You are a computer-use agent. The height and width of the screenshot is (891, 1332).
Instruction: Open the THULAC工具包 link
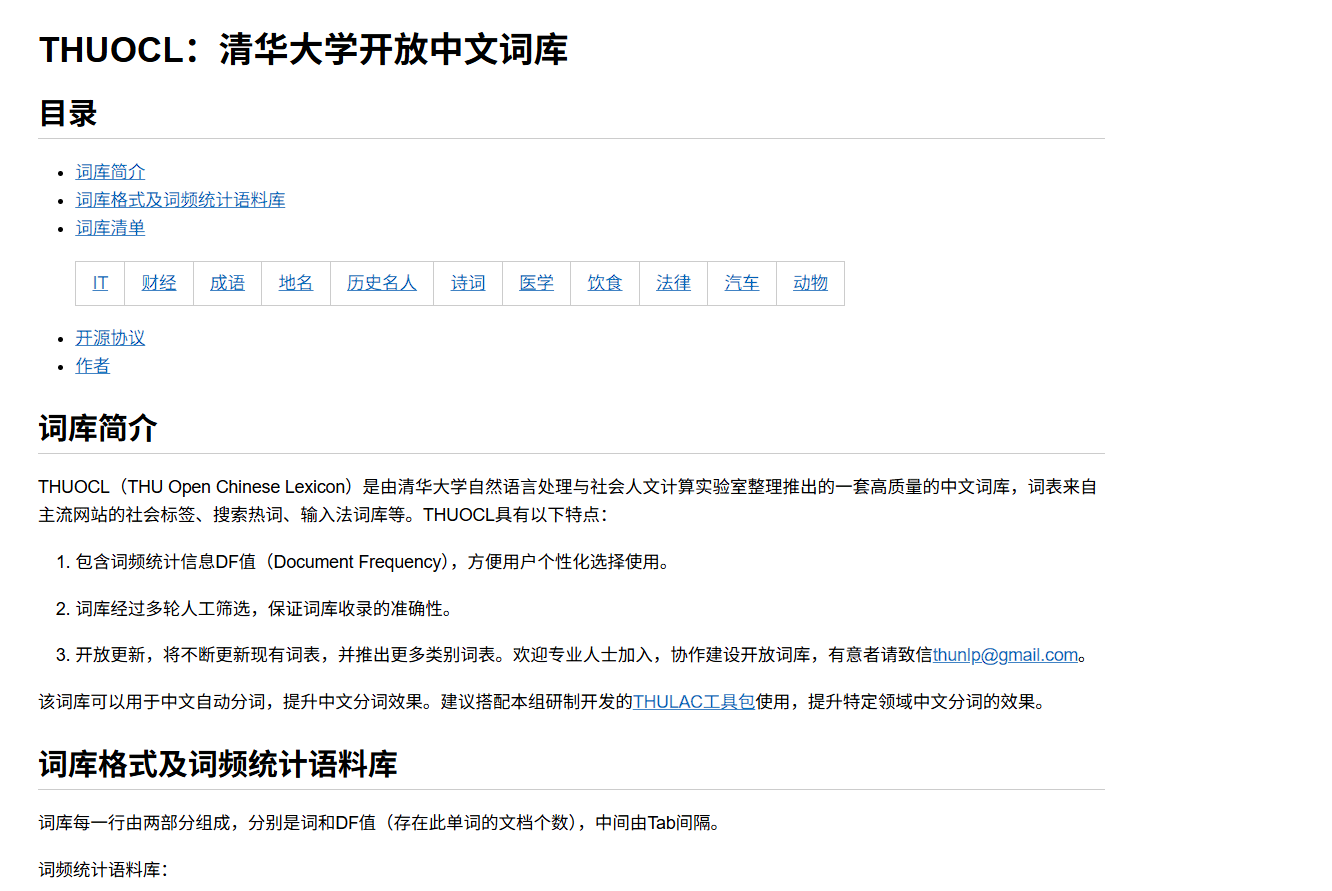(x=694, y=702)
